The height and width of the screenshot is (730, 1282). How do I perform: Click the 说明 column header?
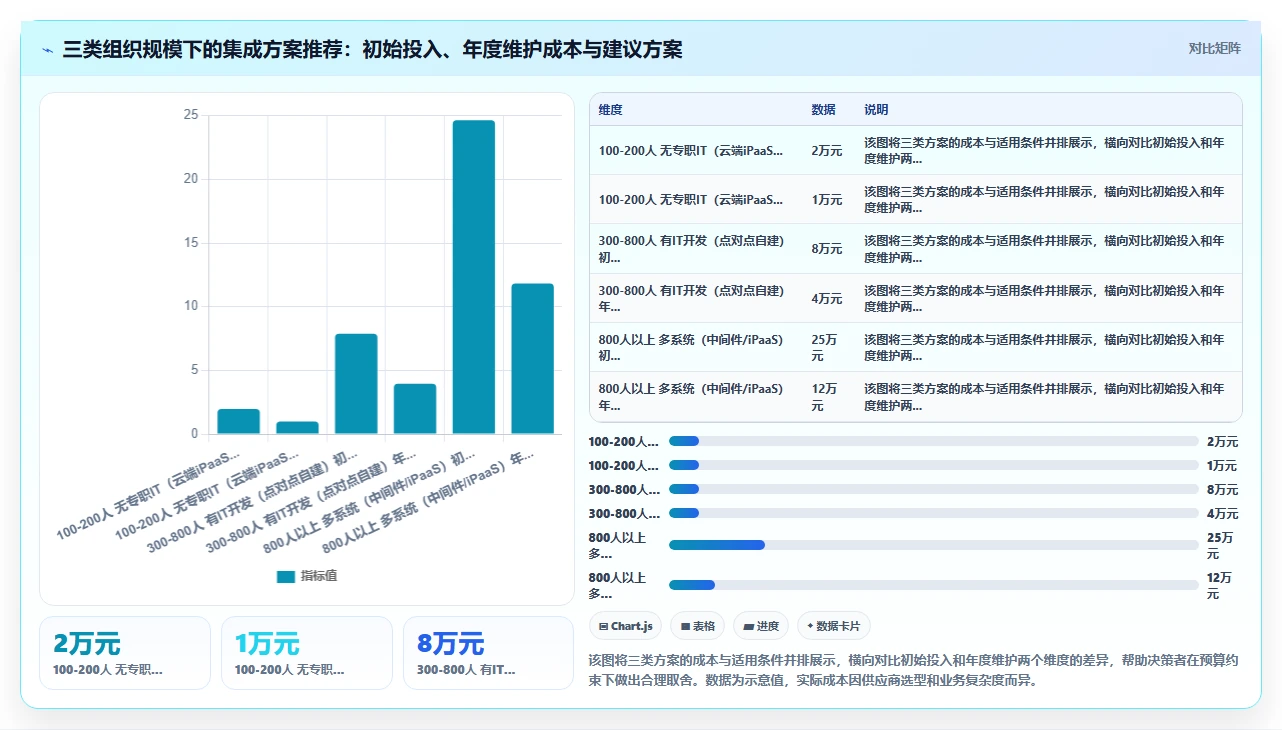[876, 110]
